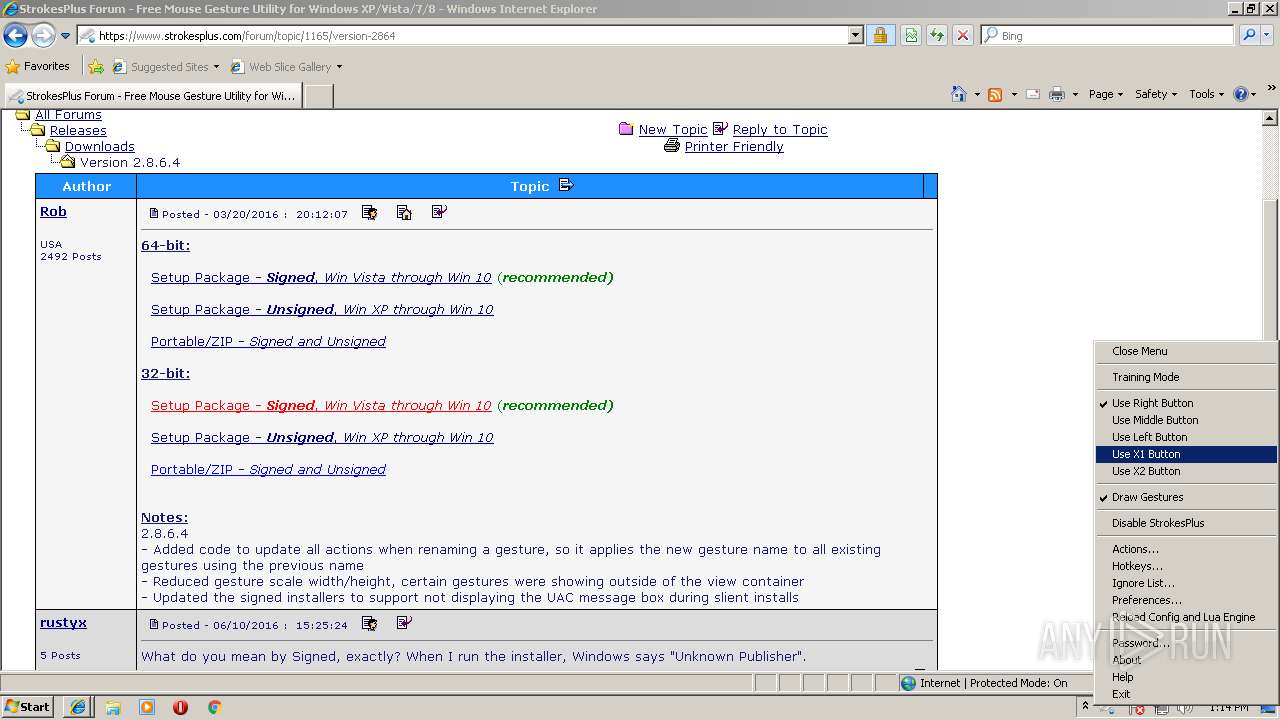Viewport: 1280px width, 720px height.
Task: Download 32-bit Signed Setup Package red link
Action: click(x=321, y=405)
